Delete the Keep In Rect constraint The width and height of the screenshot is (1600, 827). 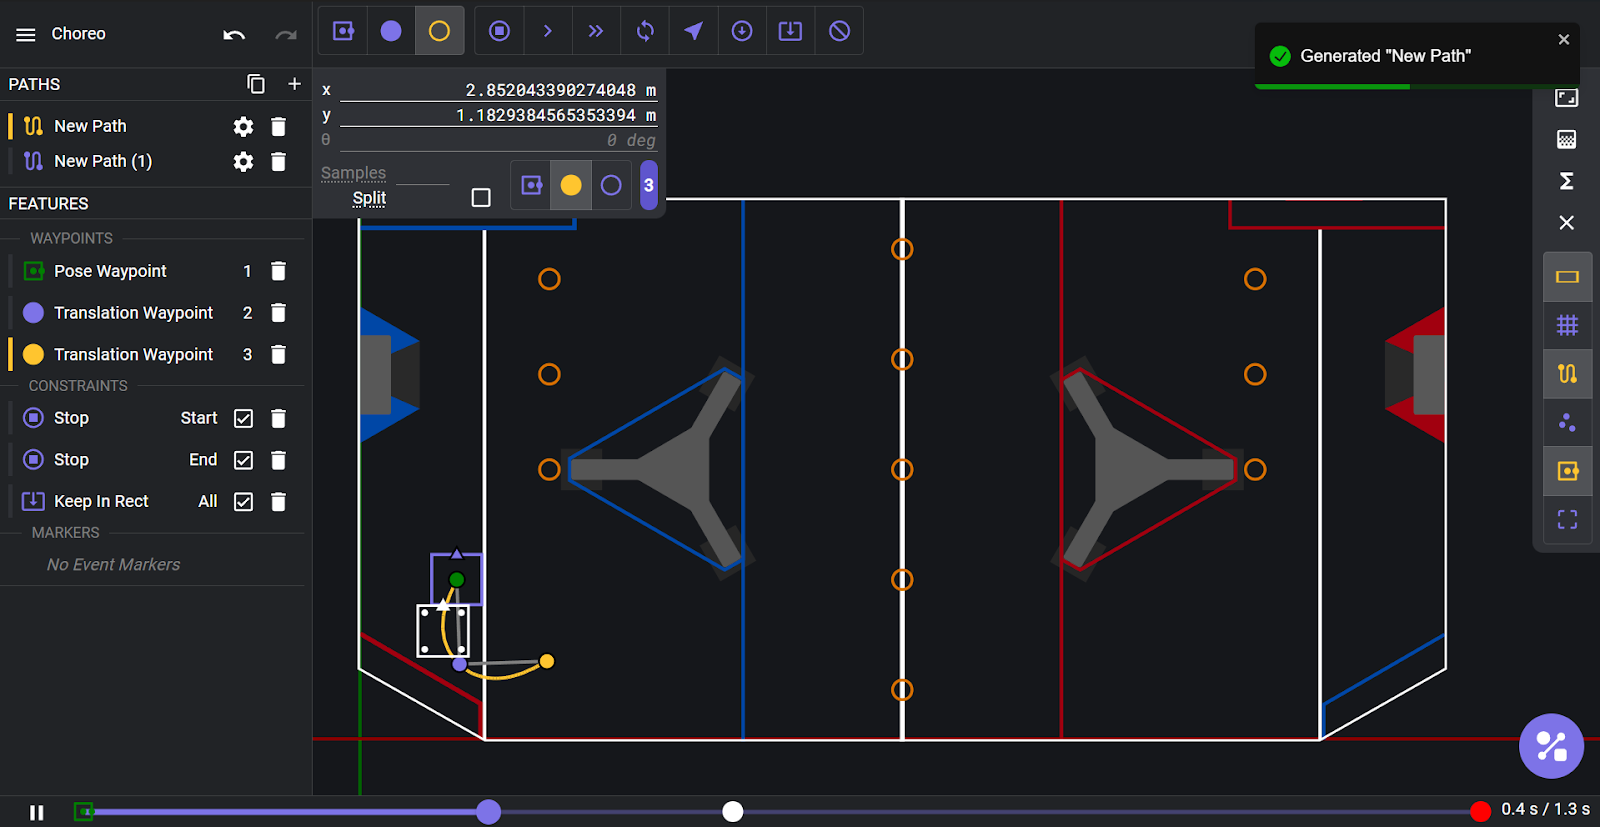tap(279, 502)
